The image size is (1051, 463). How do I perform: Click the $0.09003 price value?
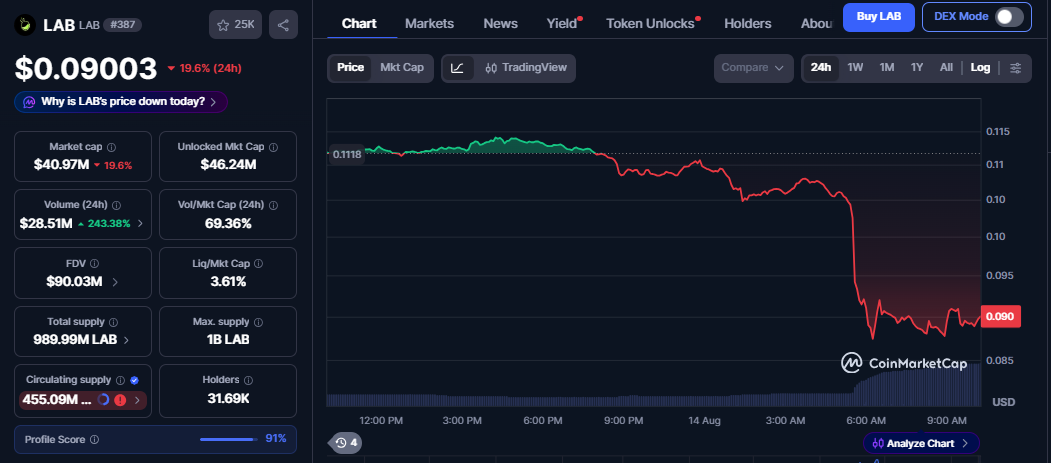(x=86, y=68)
